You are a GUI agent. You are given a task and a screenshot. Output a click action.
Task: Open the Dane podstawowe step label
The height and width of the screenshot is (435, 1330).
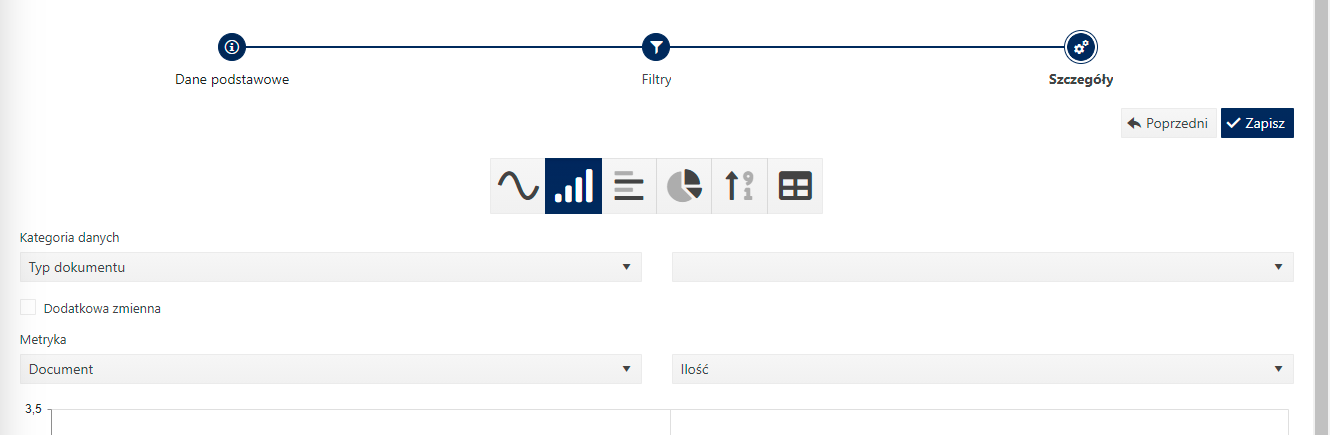[232, 79]
